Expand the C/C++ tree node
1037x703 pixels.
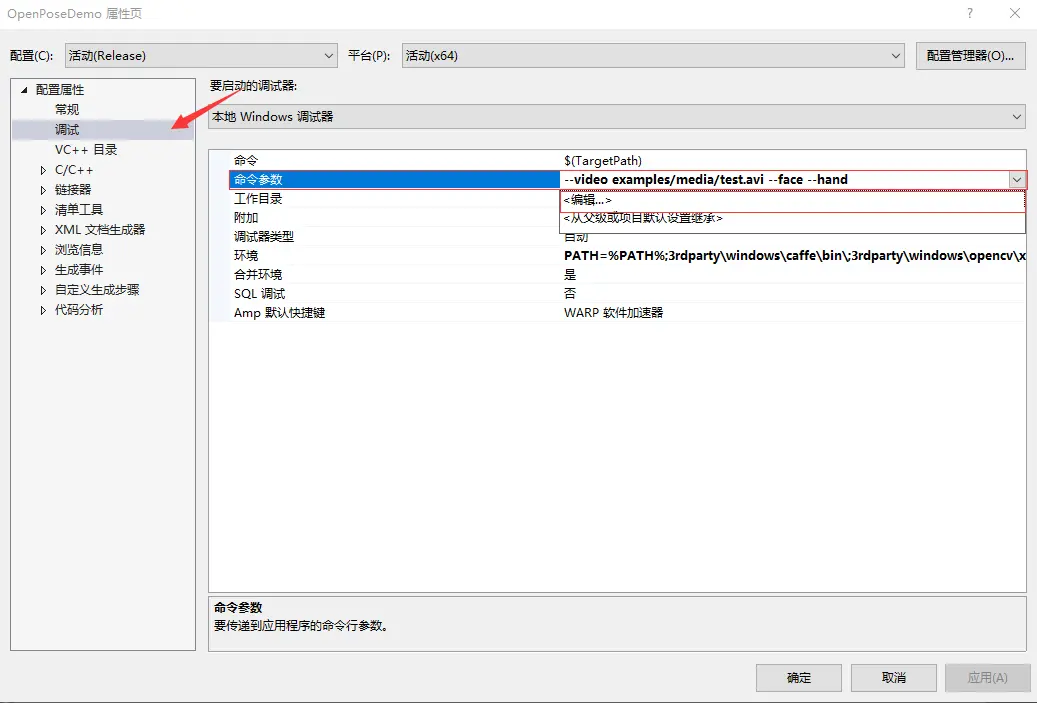[43, 170]
